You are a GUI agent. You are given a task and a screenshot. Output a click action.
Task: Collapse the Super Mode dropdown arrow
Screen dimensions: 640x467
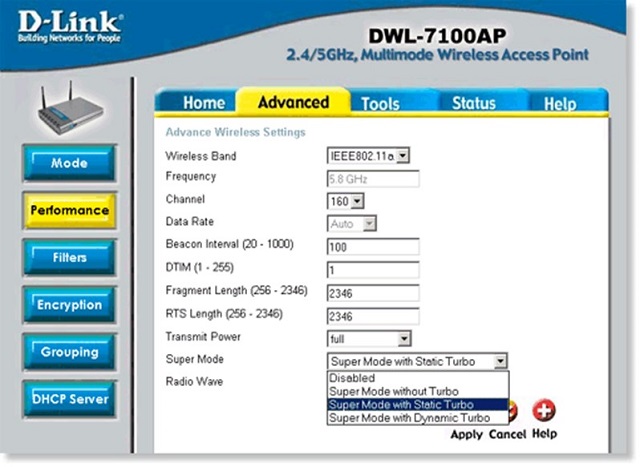(500, 361)
